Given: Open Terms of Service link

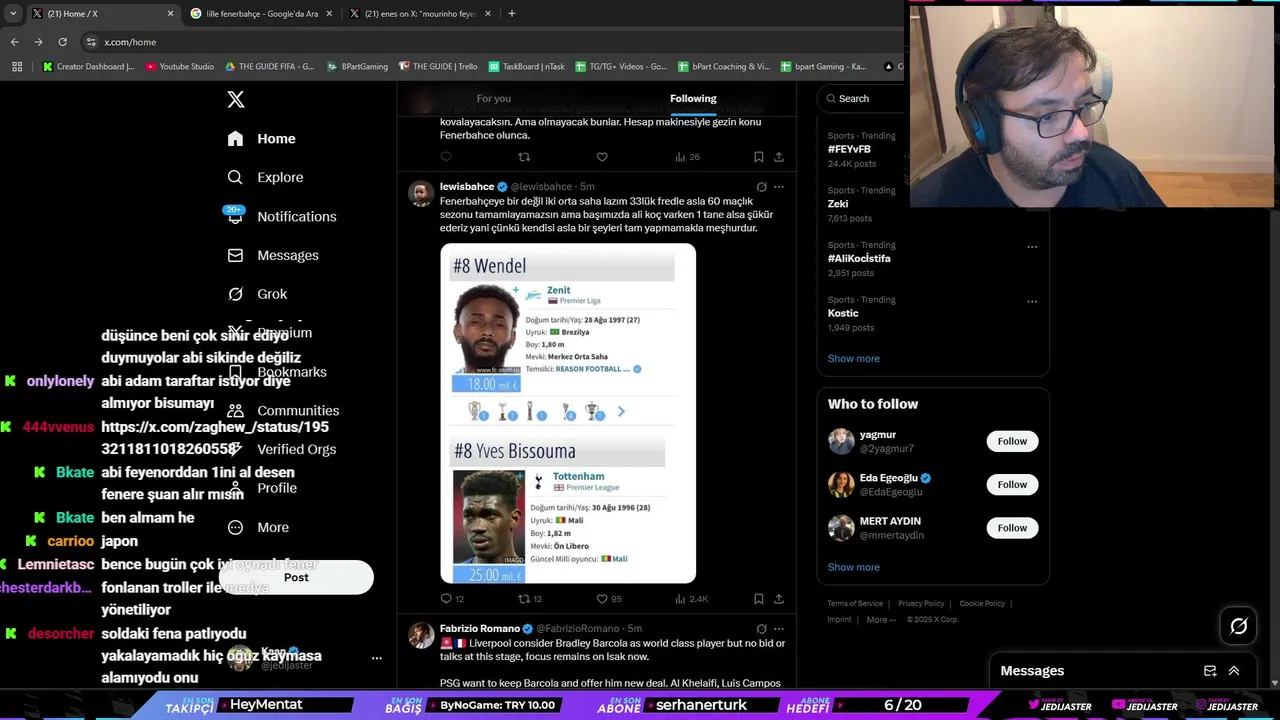Looking at the screenshot, I should click(x=855, y=604).
